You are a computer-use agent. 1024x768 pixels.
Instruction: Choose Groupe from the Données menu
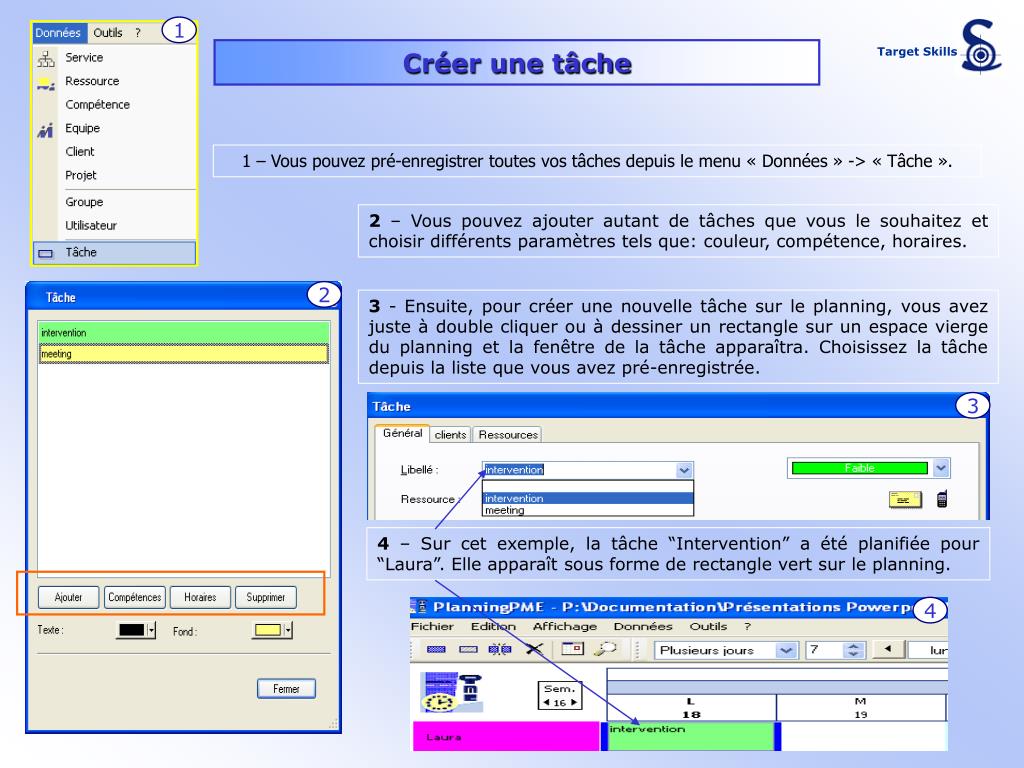115,202
